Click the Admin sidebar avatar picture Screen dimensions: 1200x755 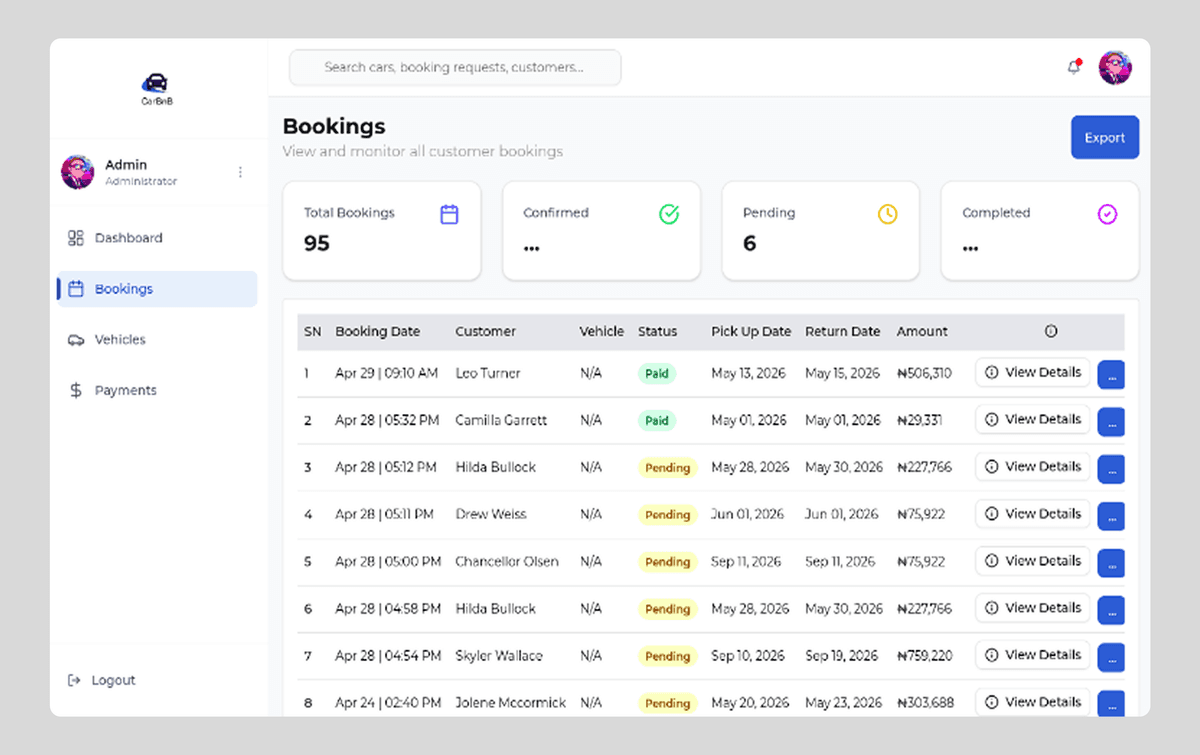tap(77, 172)
